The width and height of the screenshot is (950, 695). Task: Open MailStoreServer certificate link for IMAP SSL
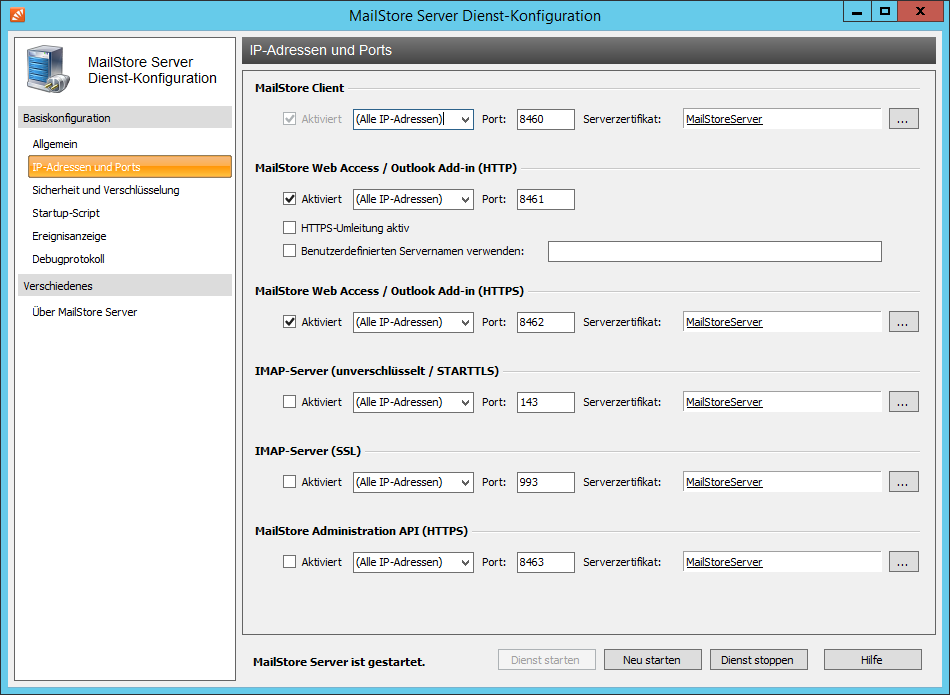click(x=724, y=482)
